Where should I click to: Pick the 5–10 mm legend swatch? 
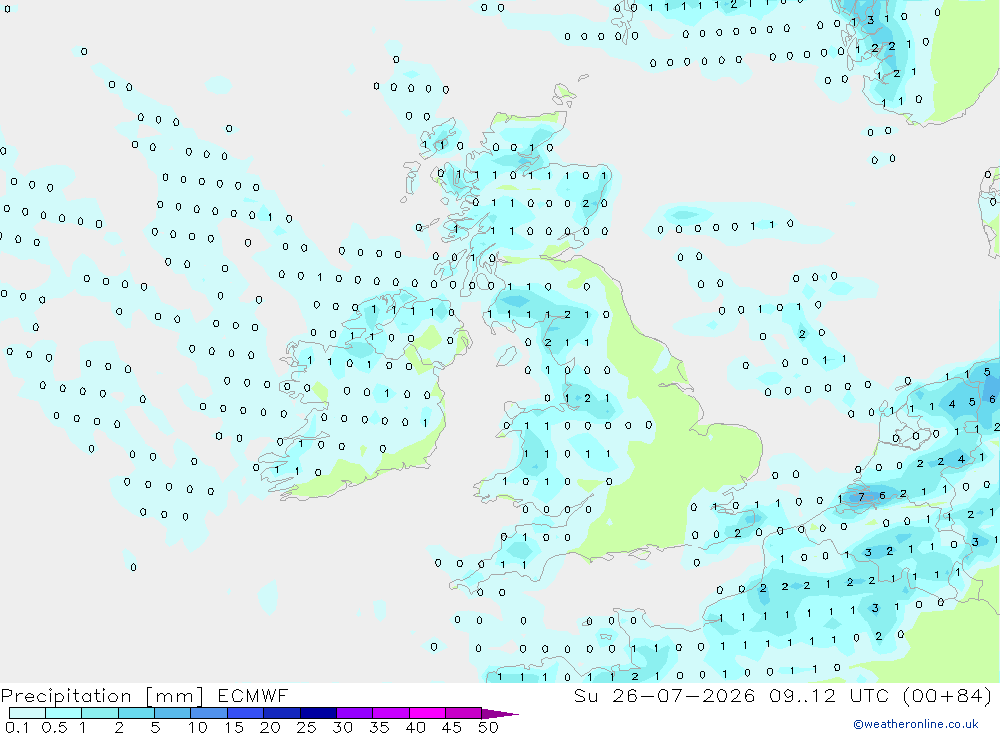pyautogui.click(x=172, y=713)
